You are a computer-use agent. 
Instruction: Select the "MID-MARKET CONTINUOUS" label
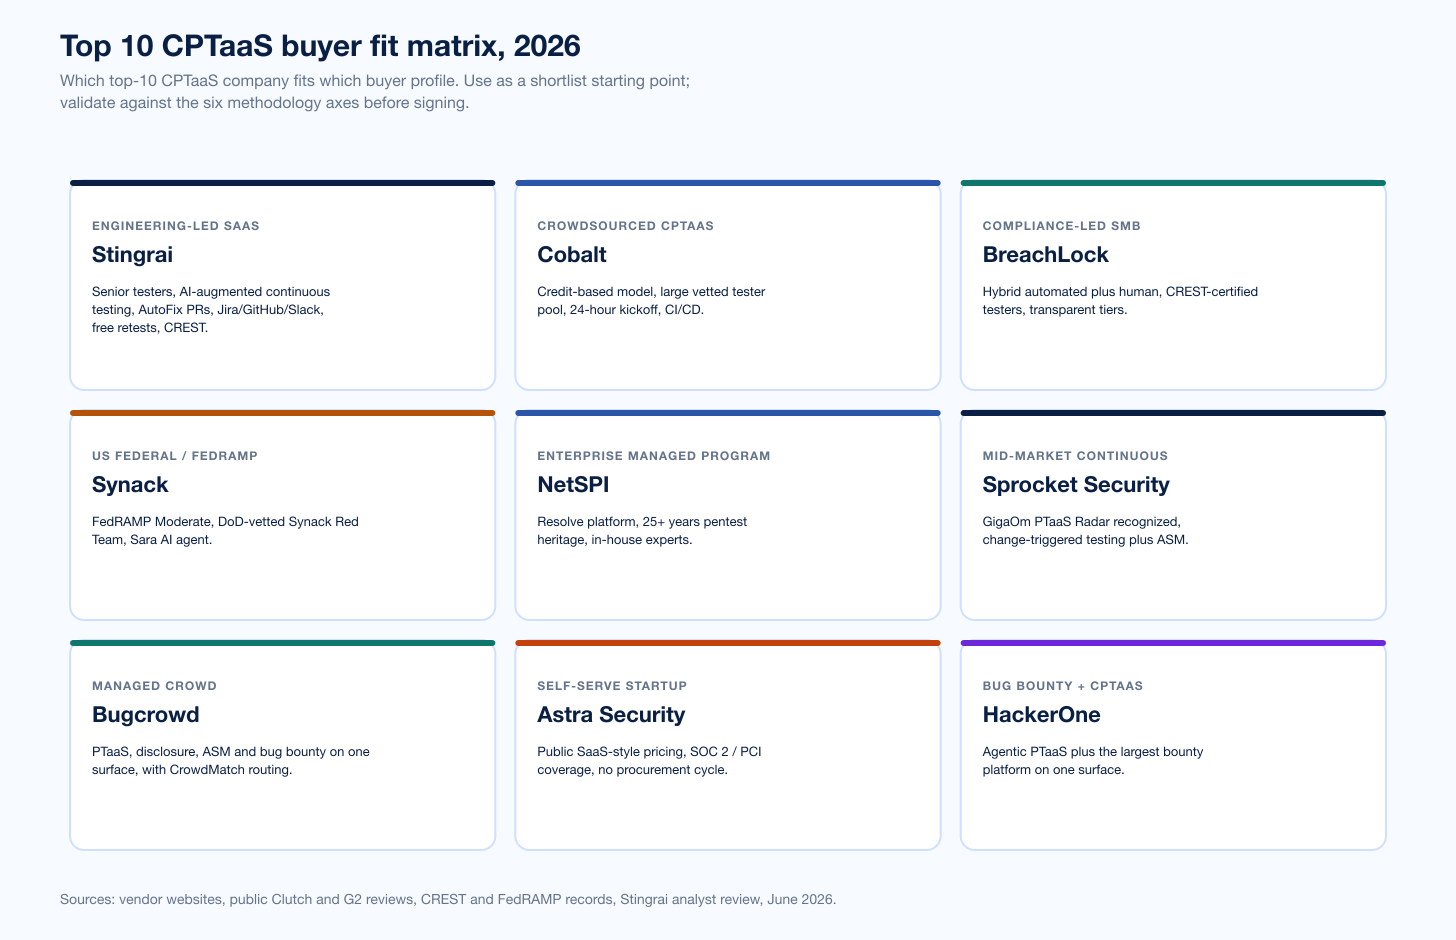click(x=1076, y=456)
